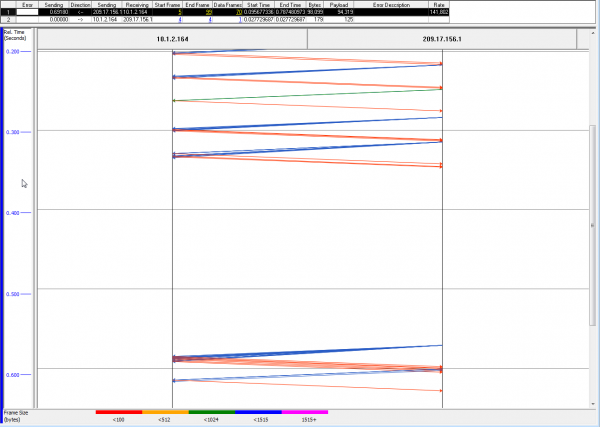Click the Payload value 94,319
600x427 pixels.
[345, 12]
